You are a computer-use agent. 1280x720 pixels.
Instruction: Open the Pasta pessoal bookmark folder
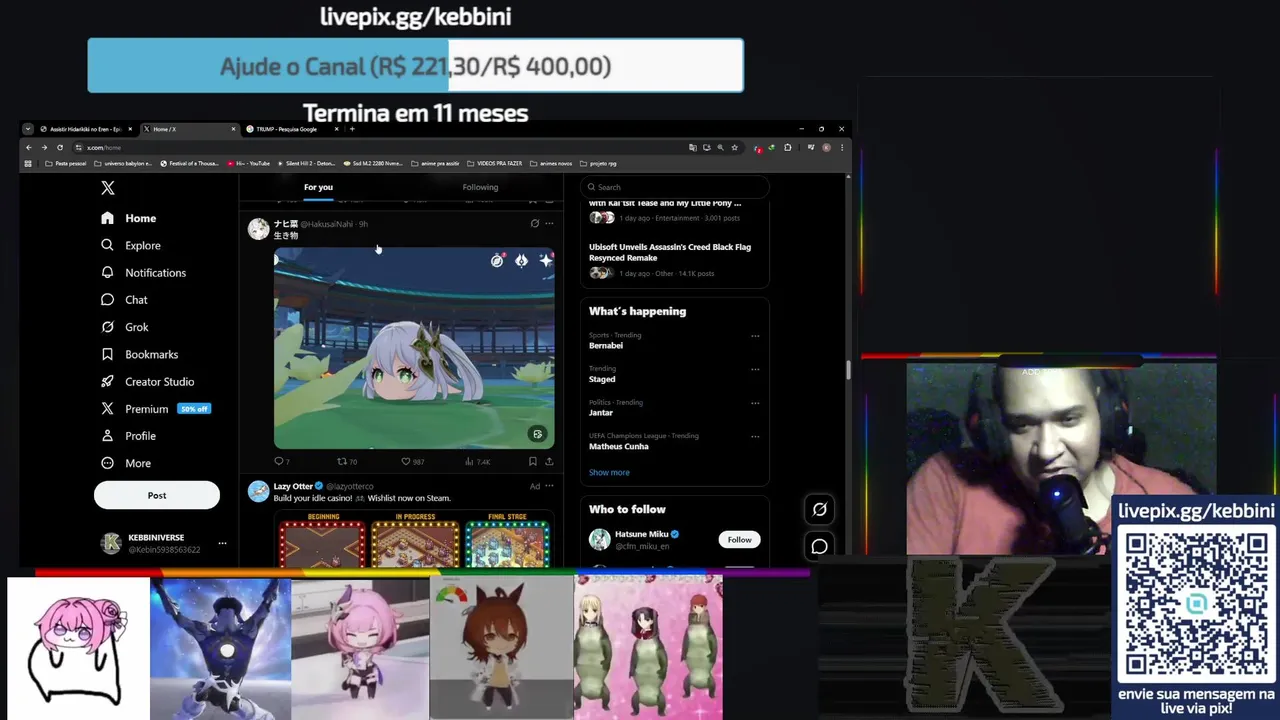point(66,163)
